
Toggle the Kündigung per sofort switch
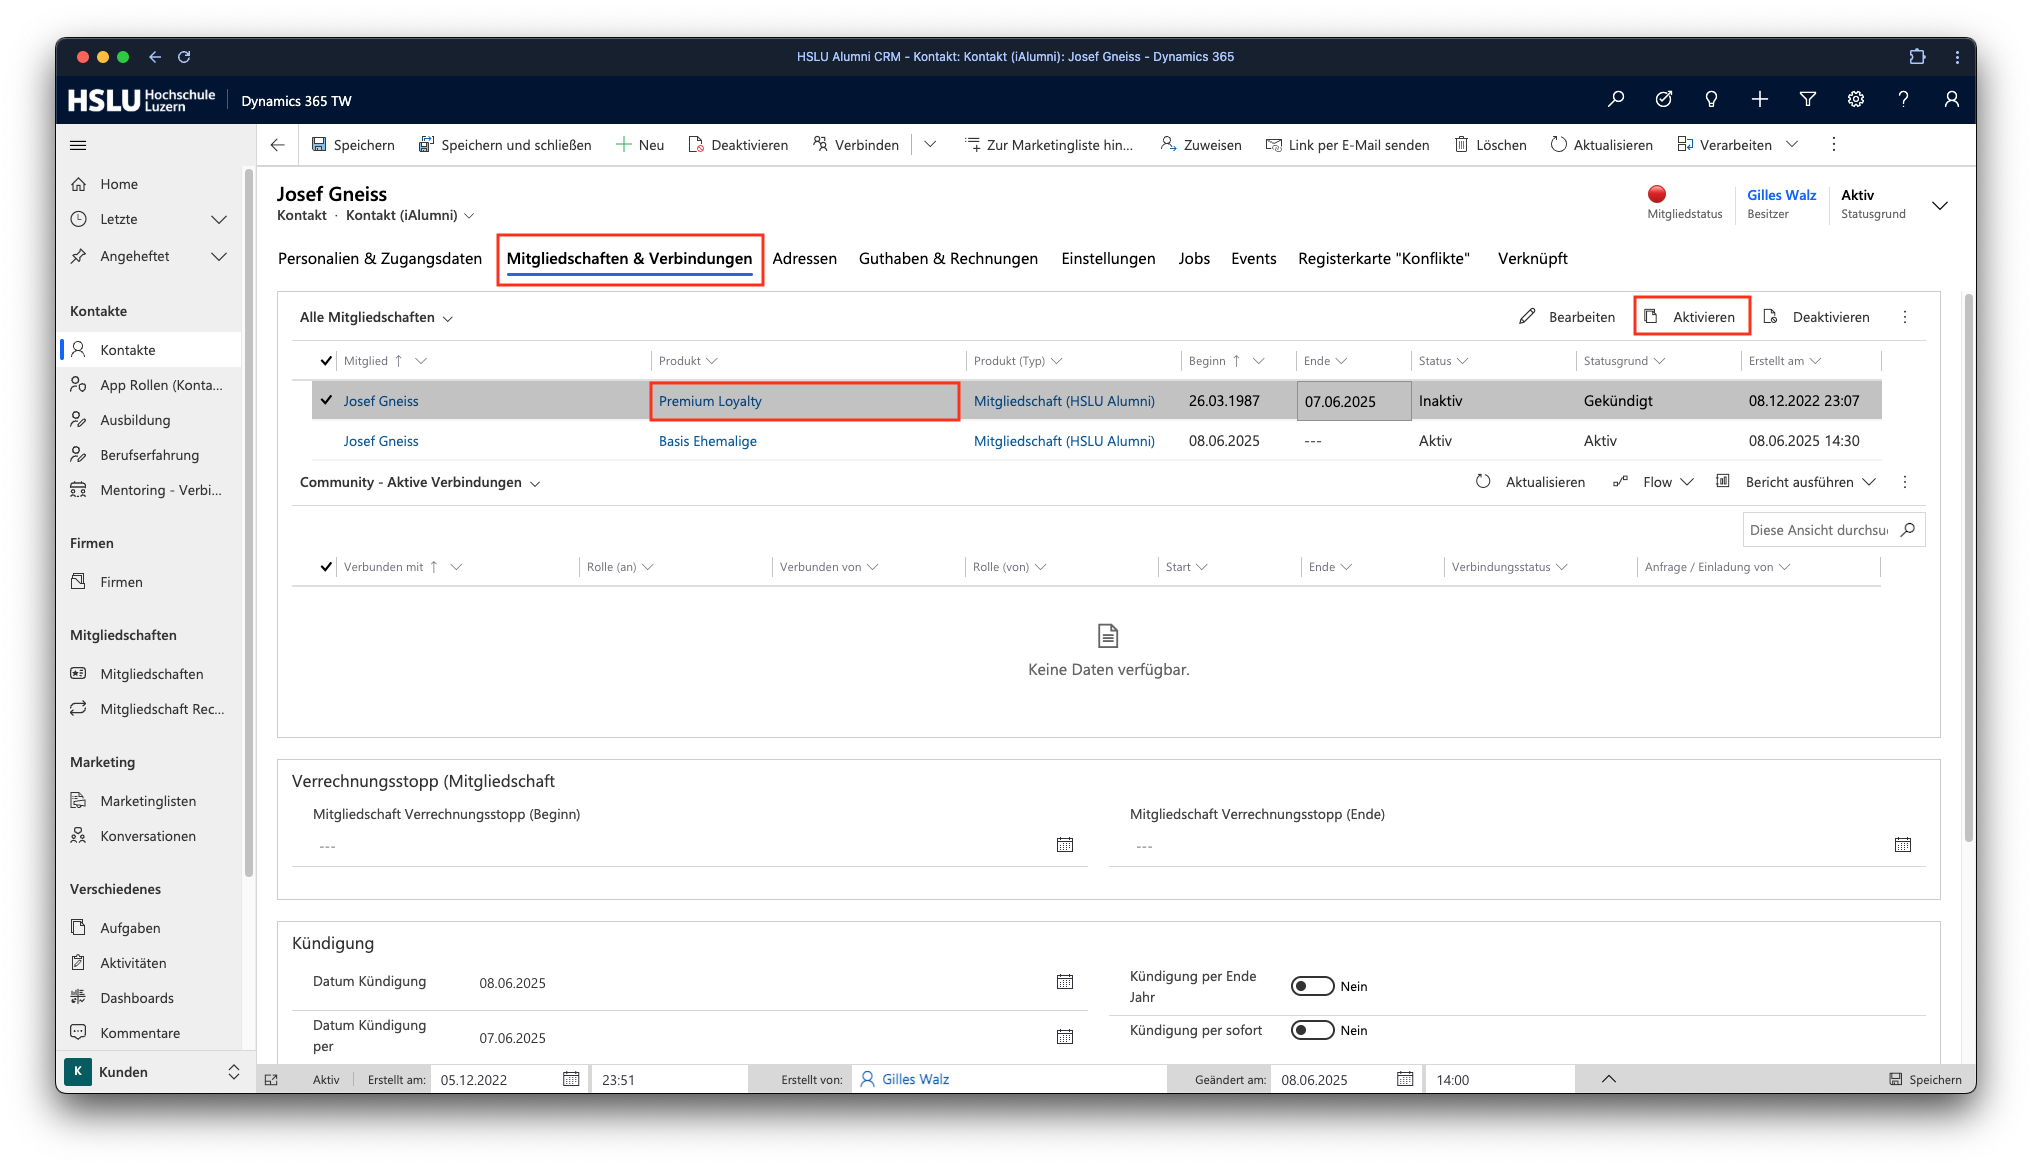point(1311,1030)
